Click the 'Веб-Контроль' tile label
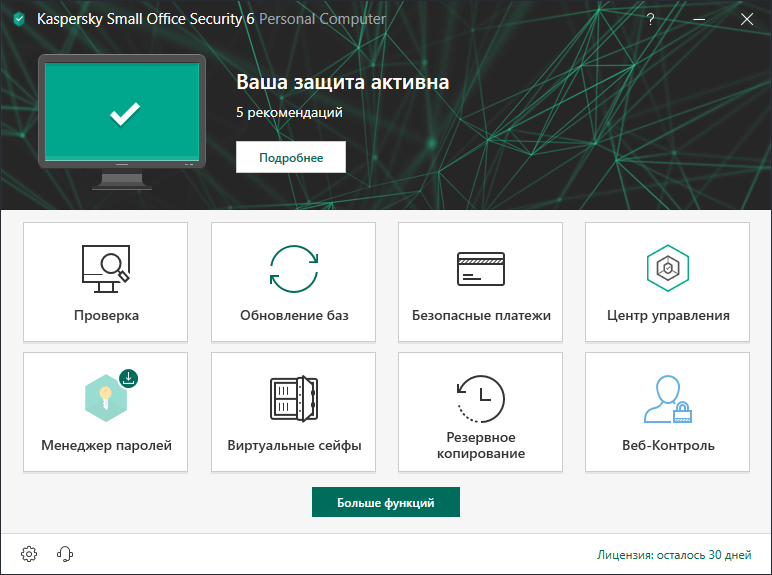This screenshot has height=575, width=772. point(668,446)
